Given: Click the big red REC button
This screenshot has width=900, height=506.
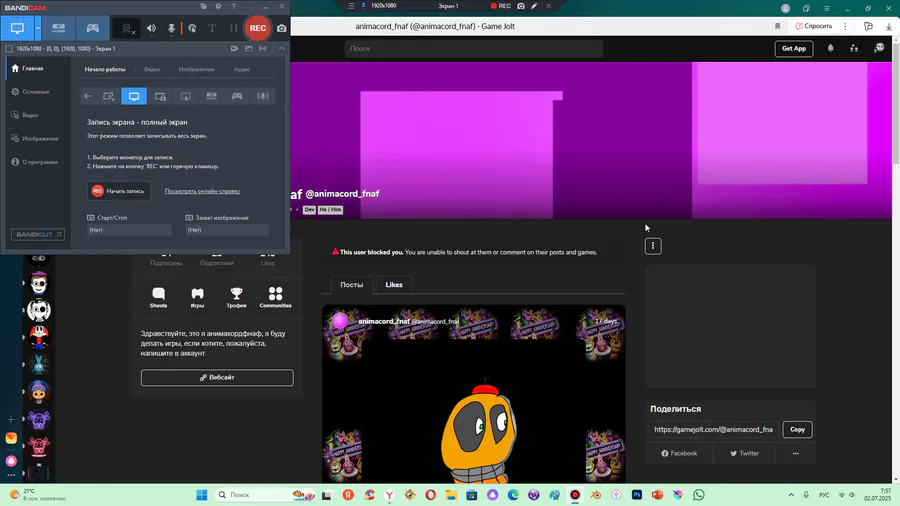Looking at the screenshot, I should (258, 28).
